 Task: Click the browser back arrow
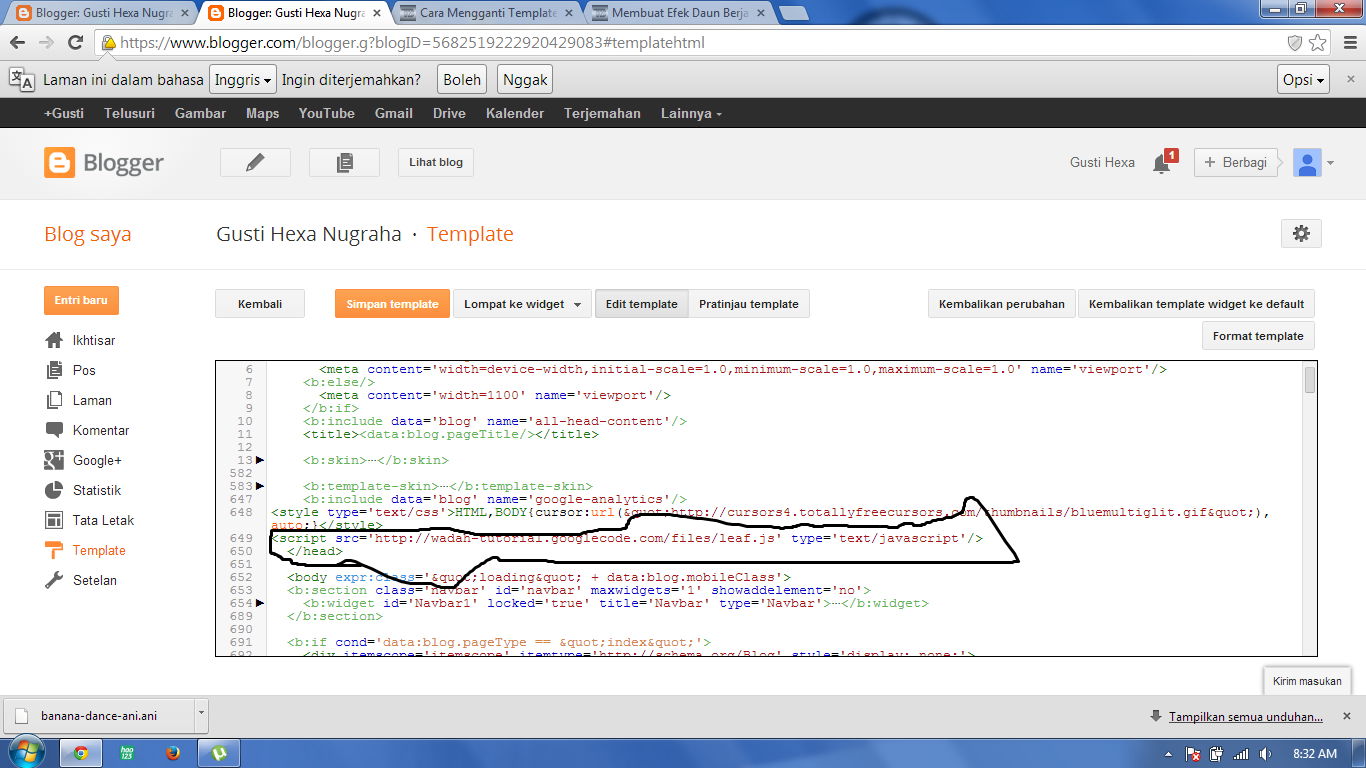(17, 43)
